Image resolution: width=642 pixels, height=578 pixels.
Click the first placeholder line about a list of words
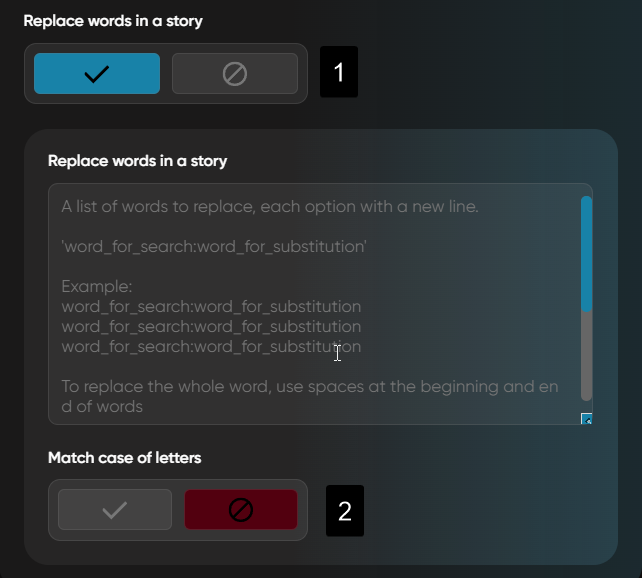[x=270, y=207]
